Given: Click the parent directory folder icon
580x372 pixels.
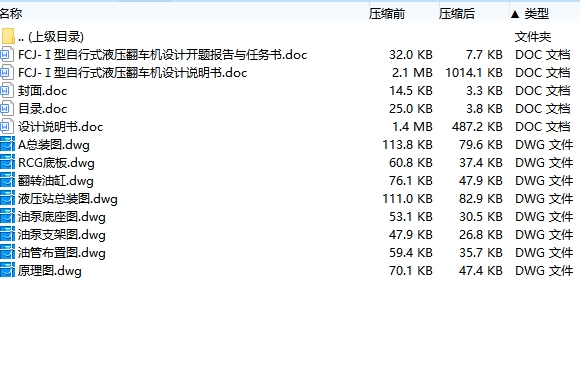Looking at the screenshot, I should tap(8, 36).
